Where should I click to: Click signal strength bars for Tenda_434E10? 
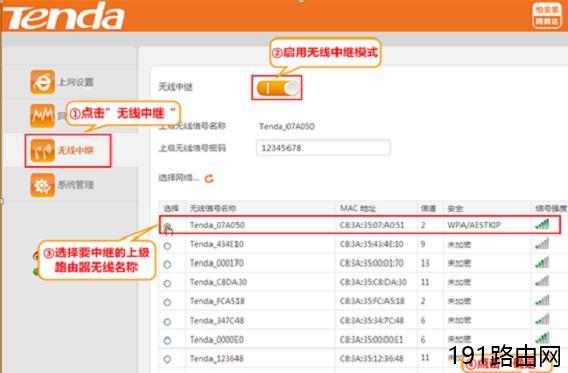(x=542, y=243)
